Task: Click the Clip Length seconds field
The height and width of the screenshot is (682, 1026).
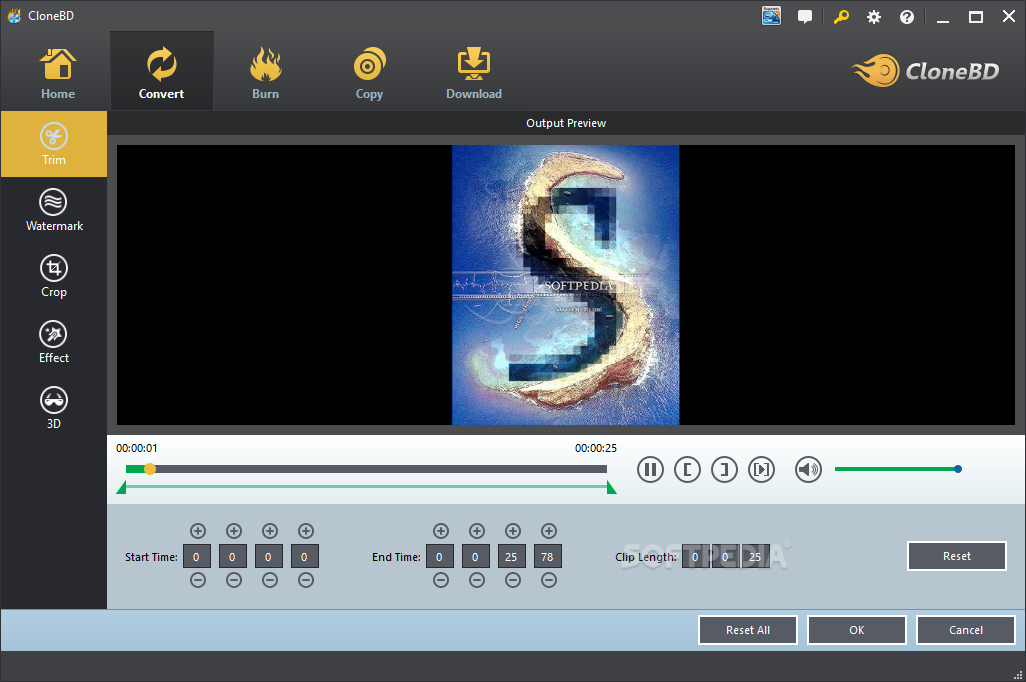Action: point(755,557)
